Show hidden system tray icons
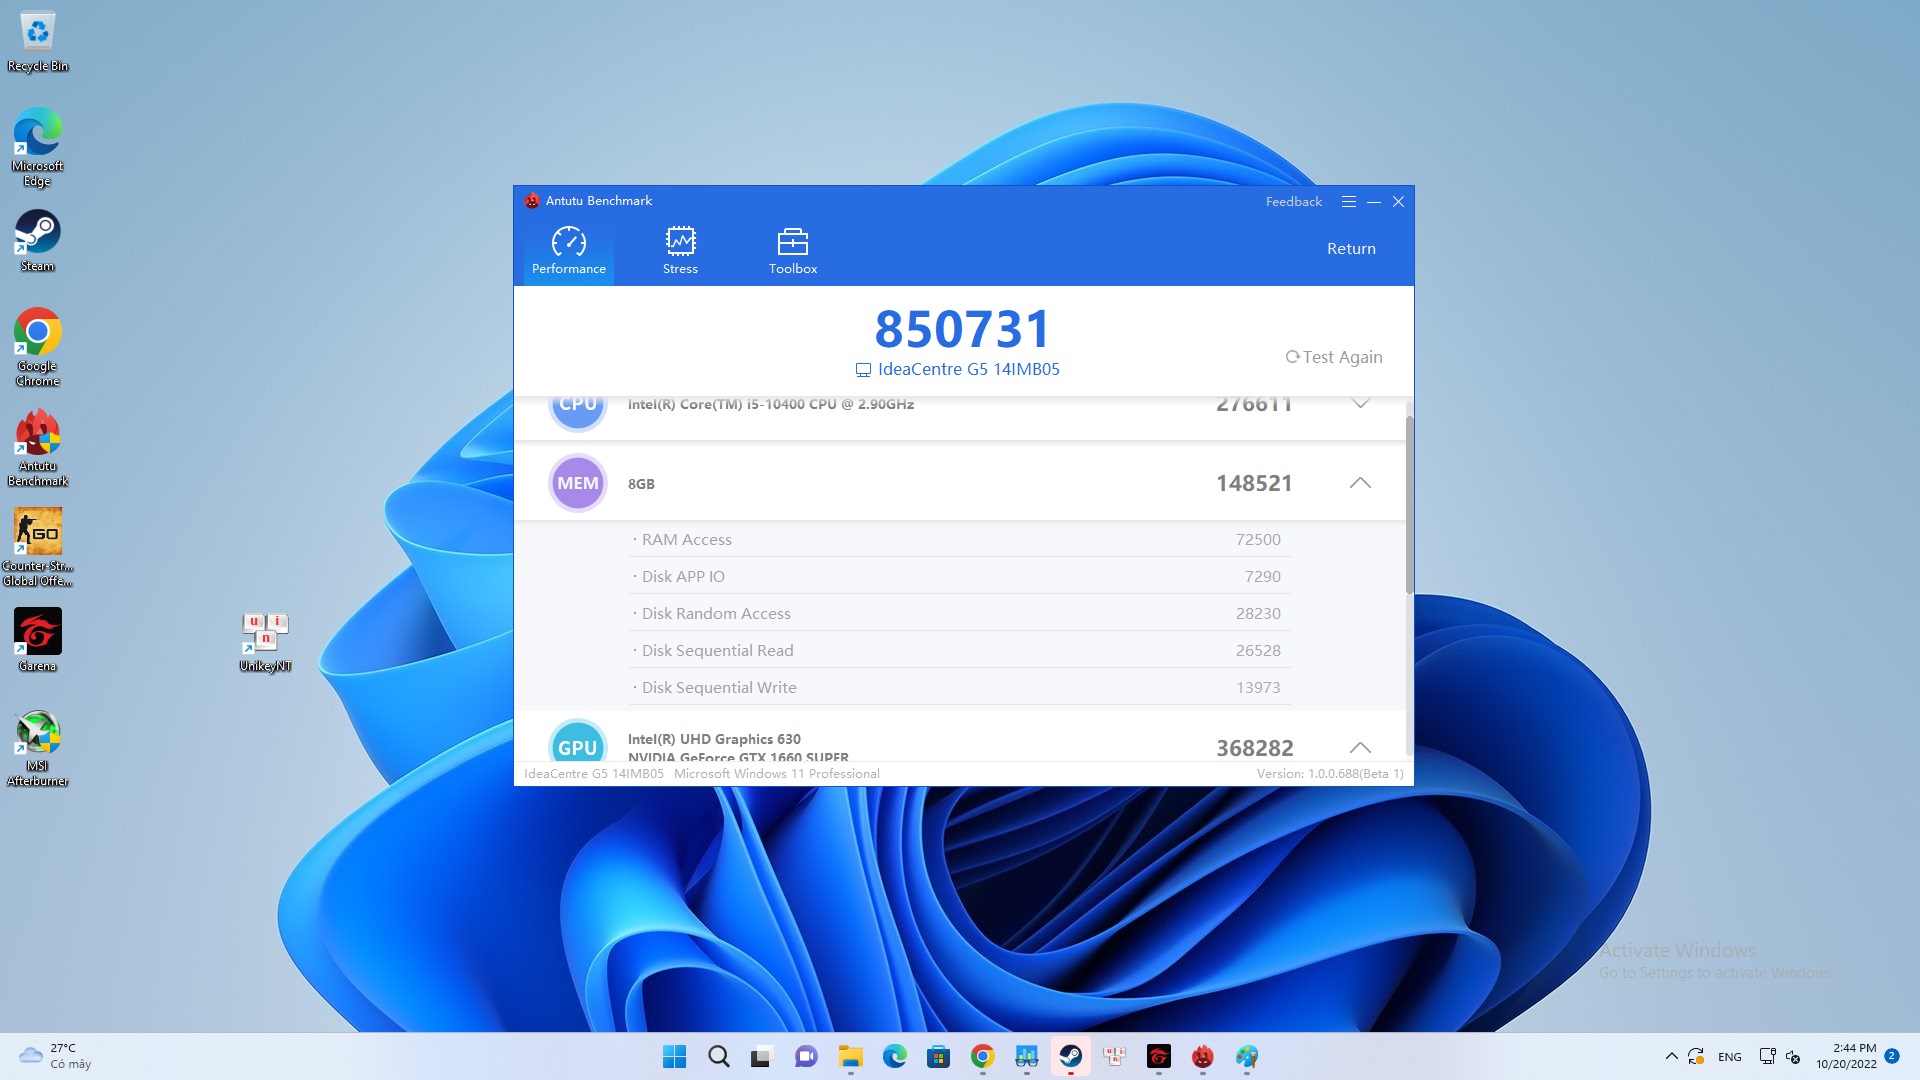Image resolution: width=1920 pixels, height=1080 pixels. coord(1671,1056)
